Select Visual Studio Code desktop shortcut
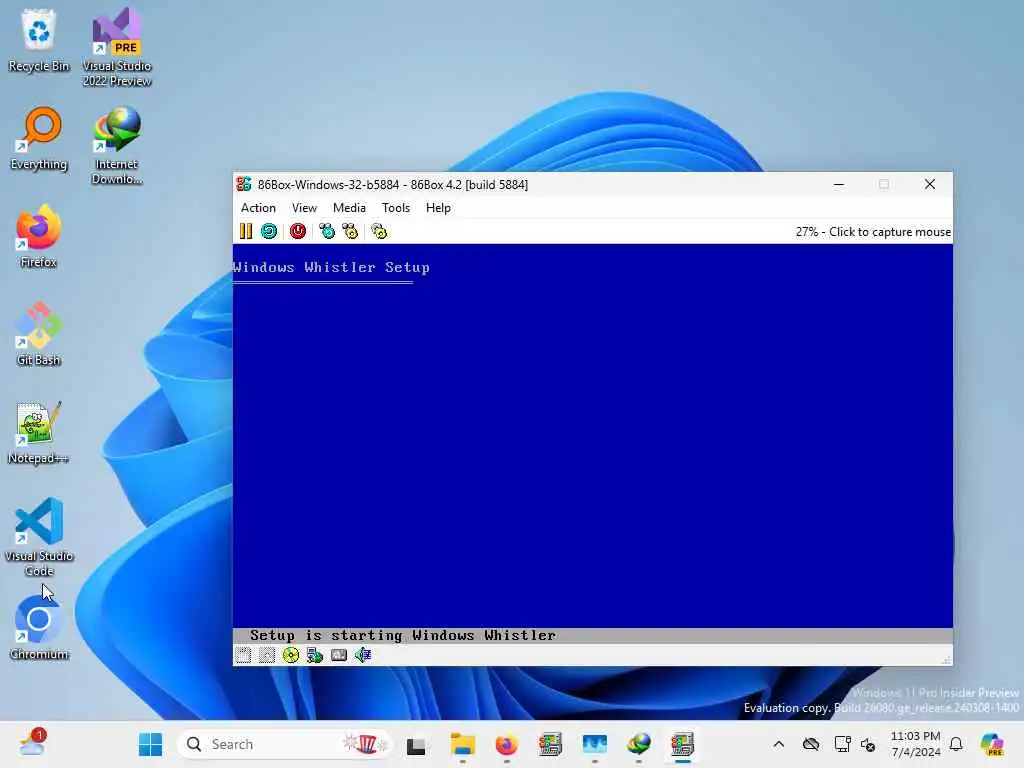This screenshot has height=768, width=1024. (39, 537)
